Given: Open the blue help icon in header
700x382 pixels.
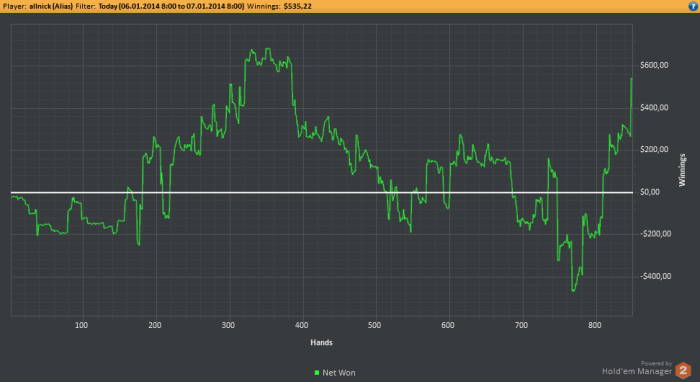Looking at the screenshot, I should pos(693,6).
